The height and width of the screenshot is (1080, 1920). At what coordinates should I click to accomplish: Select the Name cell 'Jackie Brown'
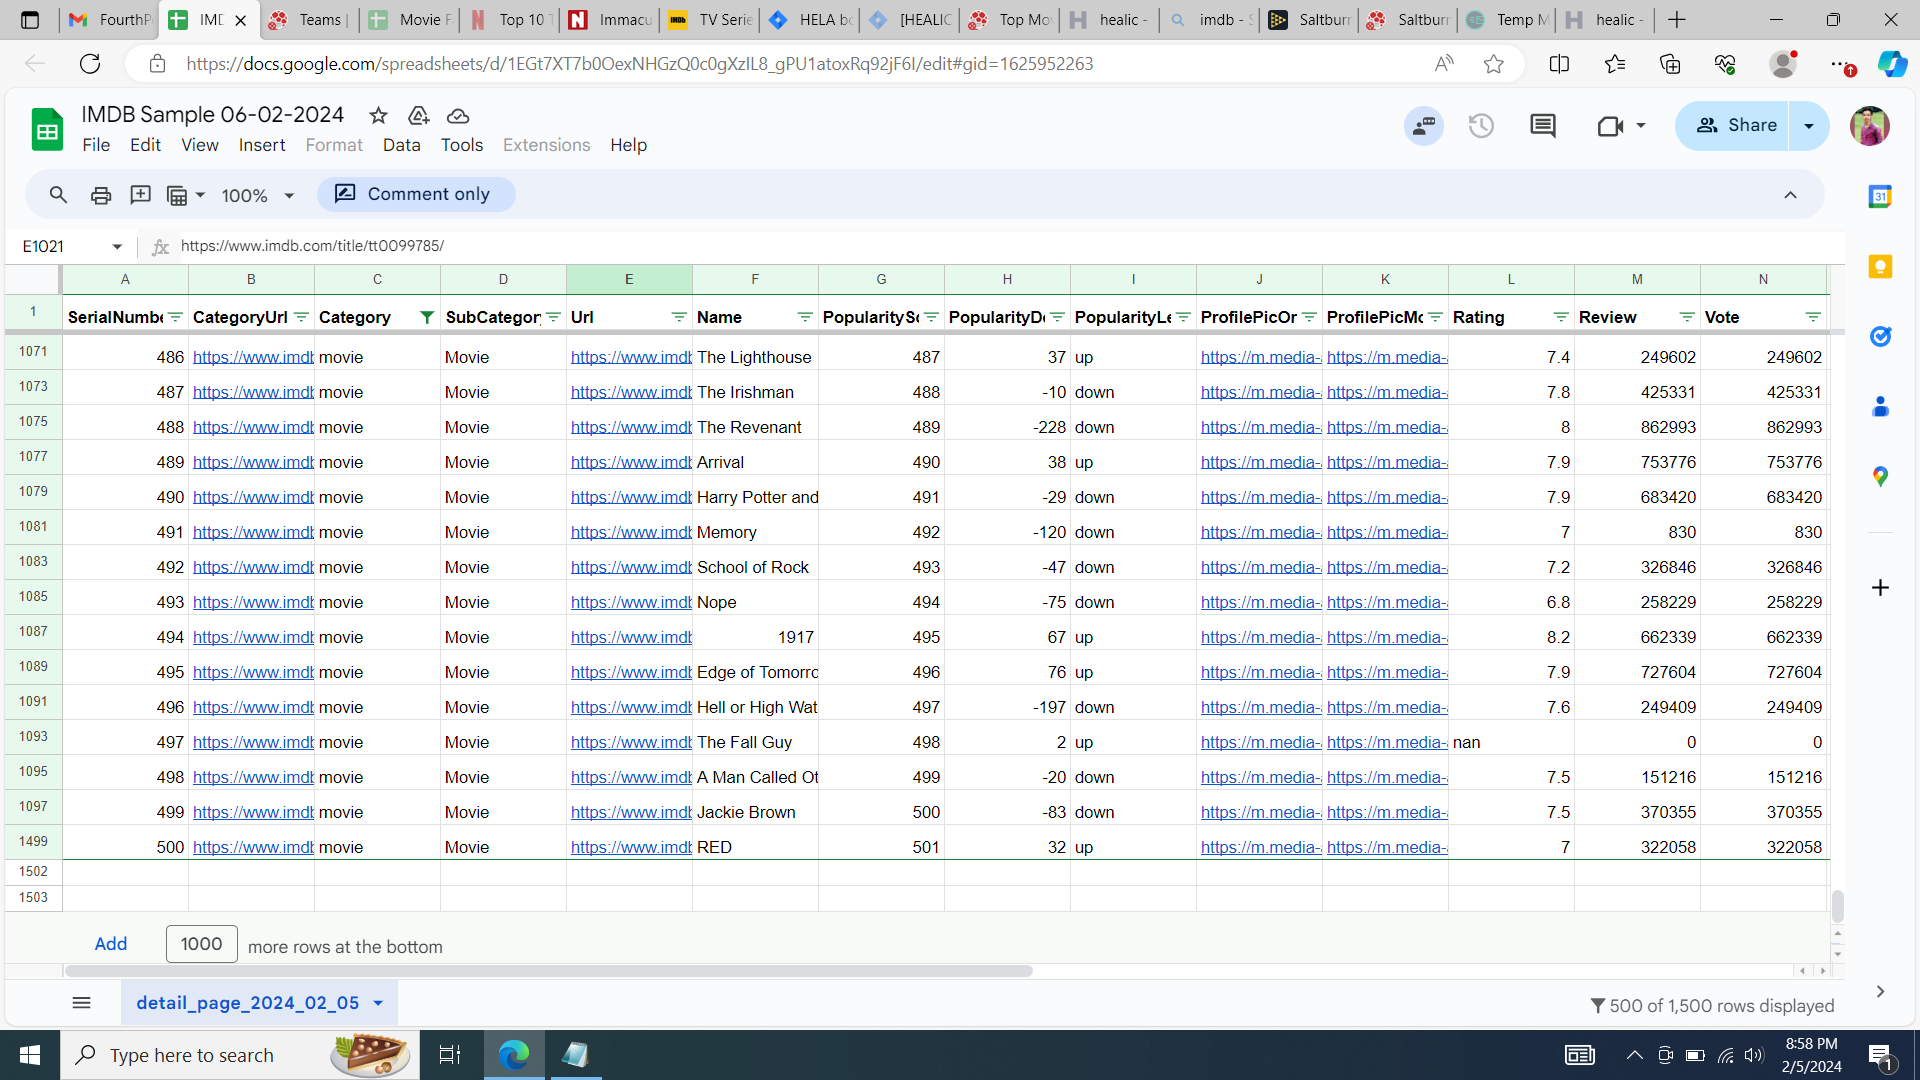755,812
